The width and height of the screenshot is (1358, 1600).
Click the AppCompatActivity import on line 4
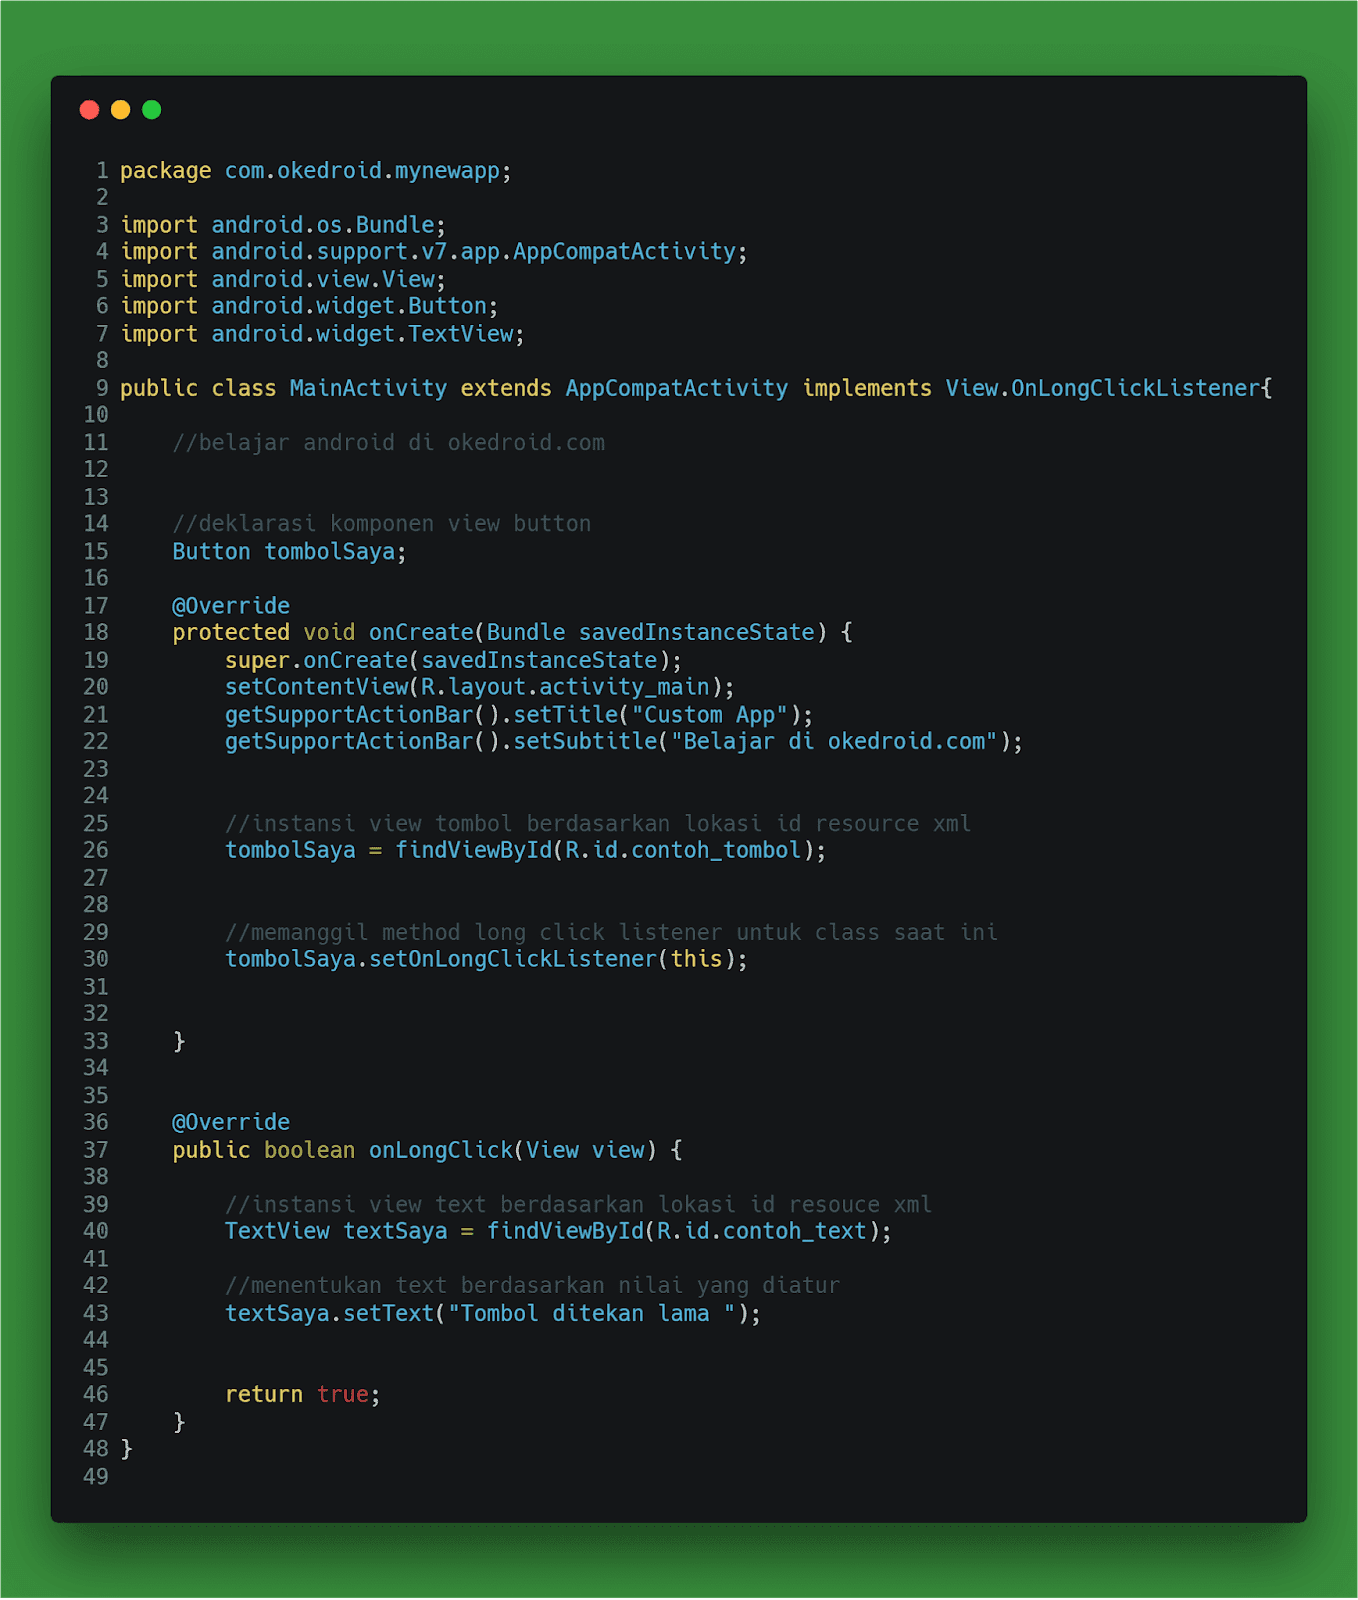coord(434,252)
